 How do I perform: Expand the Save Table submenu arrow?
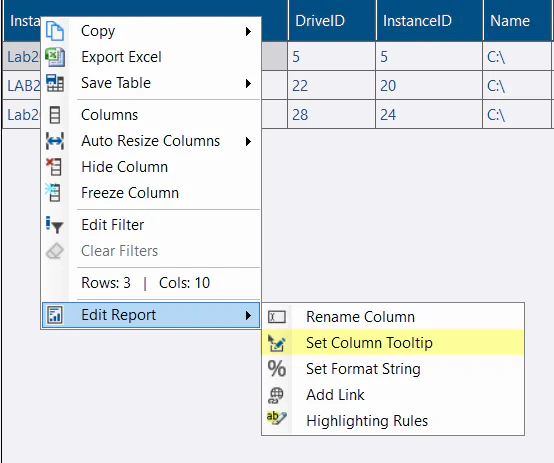click(248, 83)
